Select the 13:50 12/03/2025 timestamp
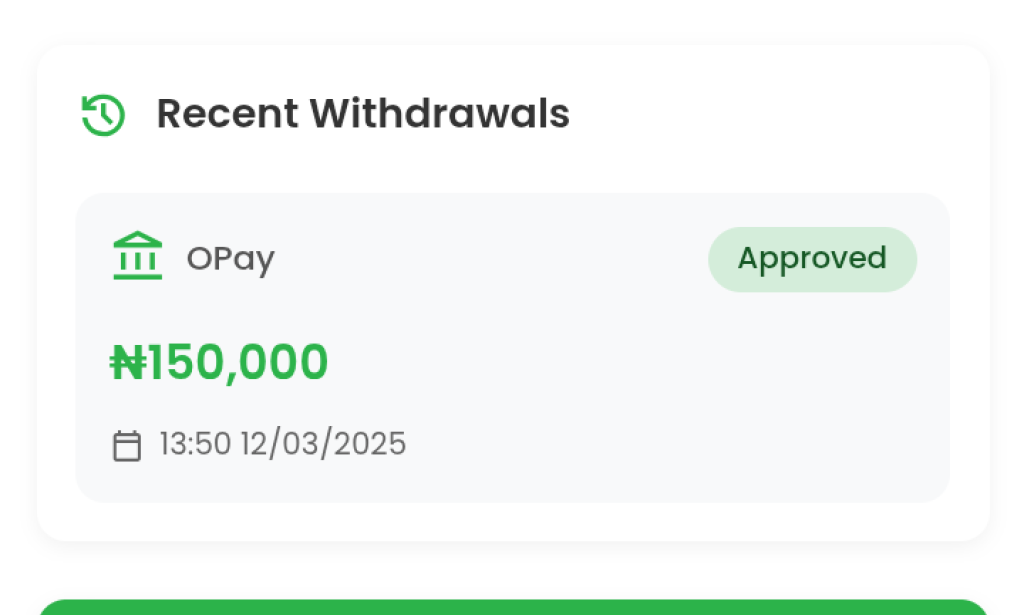 (x=281, y=443)
